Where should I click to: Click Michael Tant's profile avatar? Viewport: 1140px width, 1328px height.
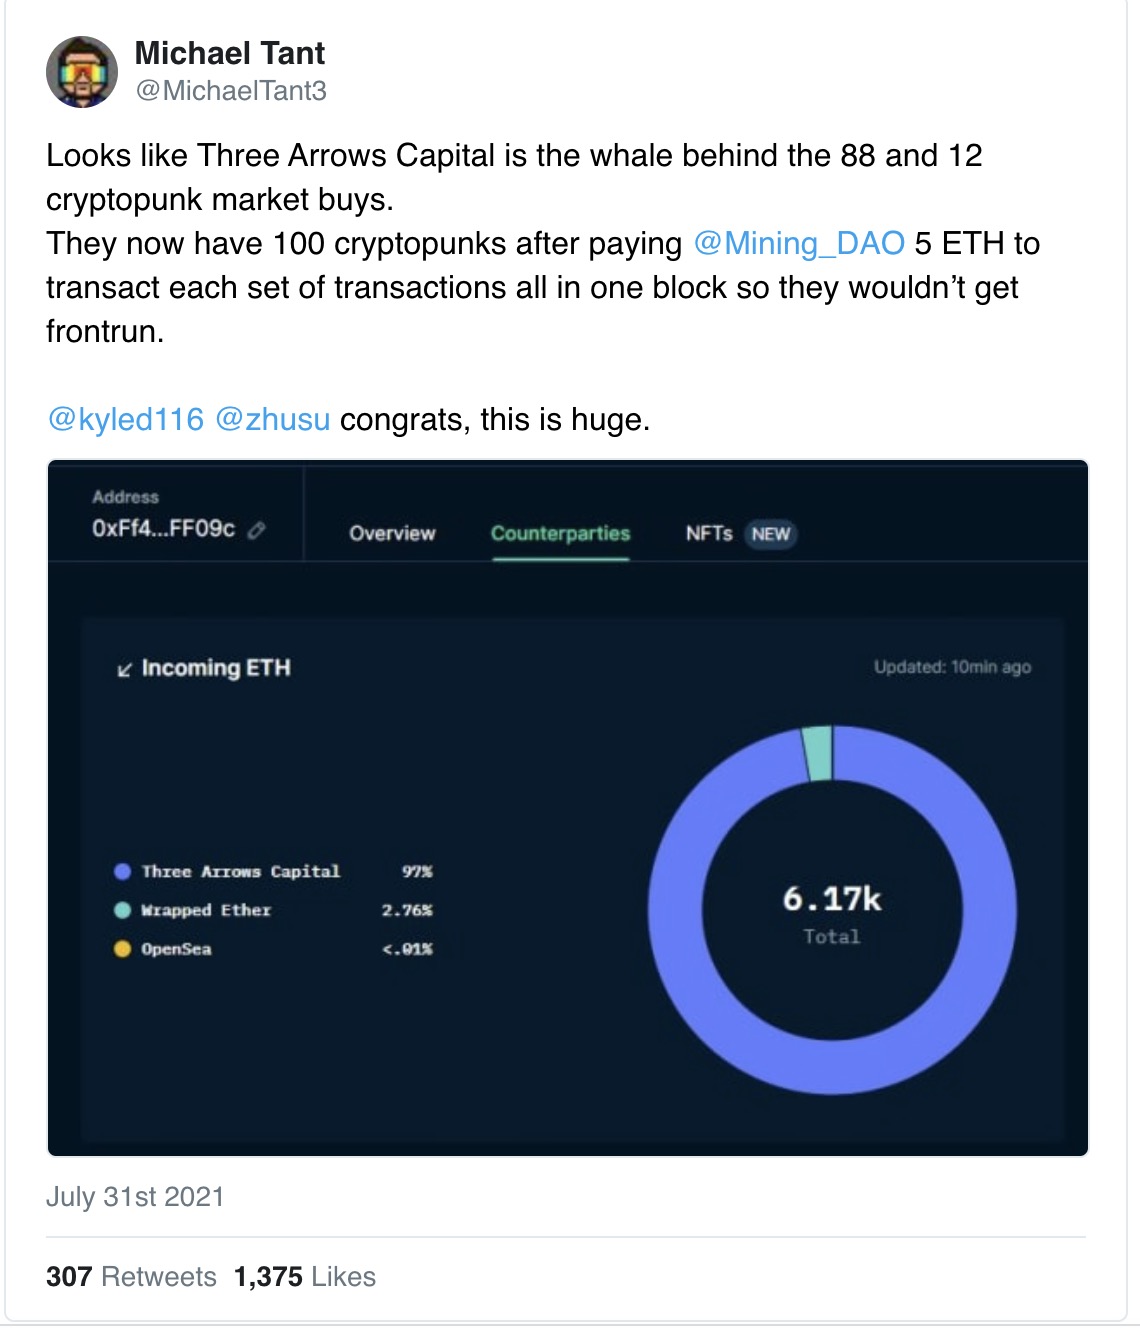[x=82, y=72]
